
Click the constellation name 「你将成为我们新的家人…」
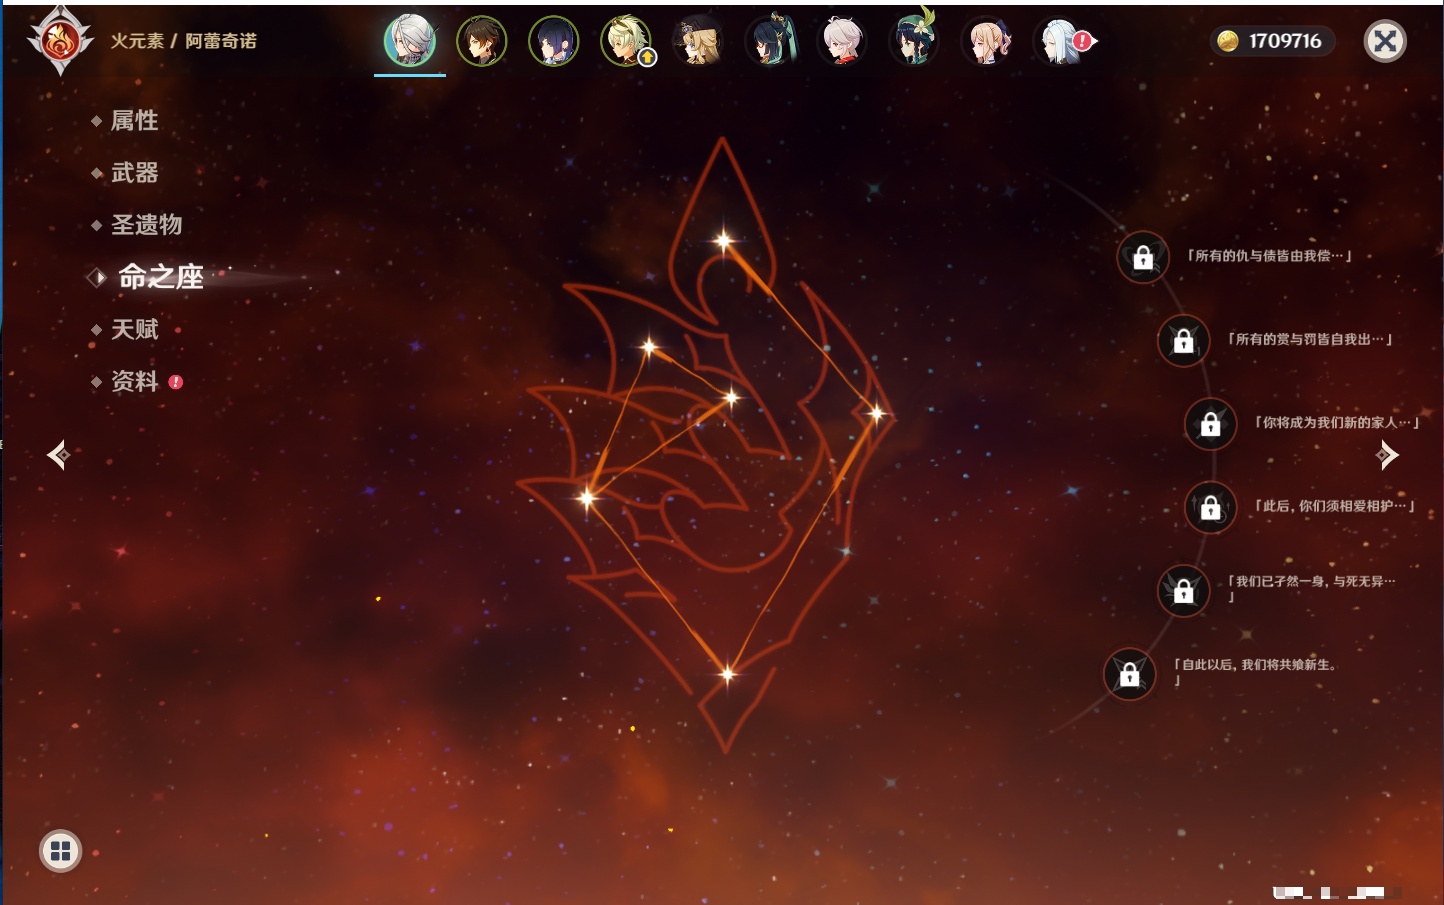pos(1337,423)
